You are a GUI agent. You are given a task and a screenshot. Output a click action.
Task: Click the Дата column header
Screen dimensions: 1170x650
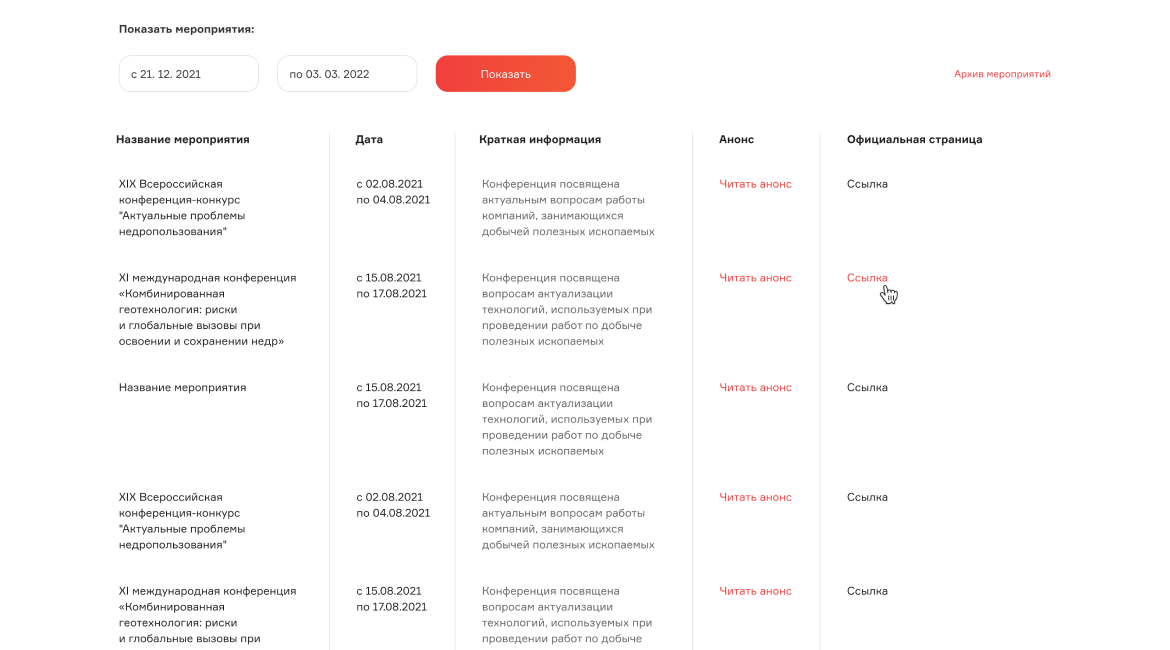tap(369, 140)
